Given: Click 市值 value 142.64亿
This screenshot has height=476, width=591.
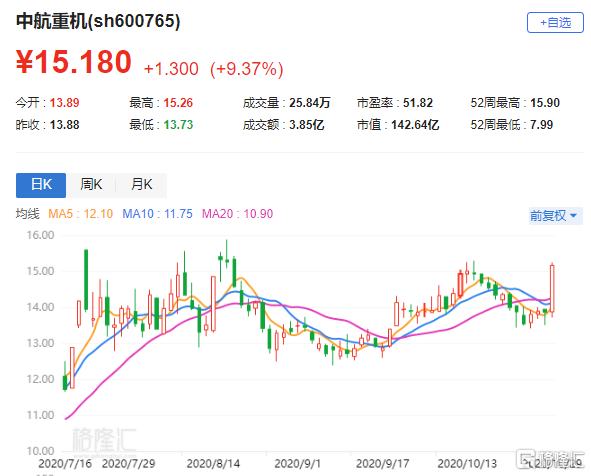Looking at the screenshot, I should click(x=415, y=125).
